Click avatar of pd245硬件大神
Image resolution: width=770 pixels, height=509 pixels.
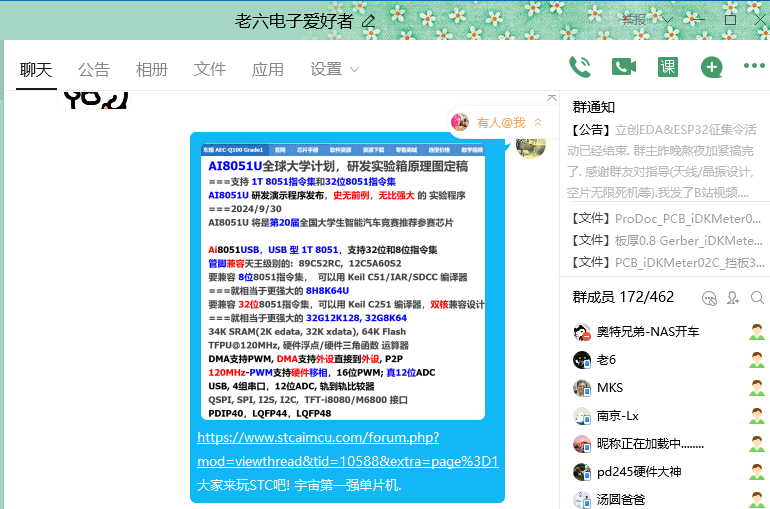click(582, 472)
